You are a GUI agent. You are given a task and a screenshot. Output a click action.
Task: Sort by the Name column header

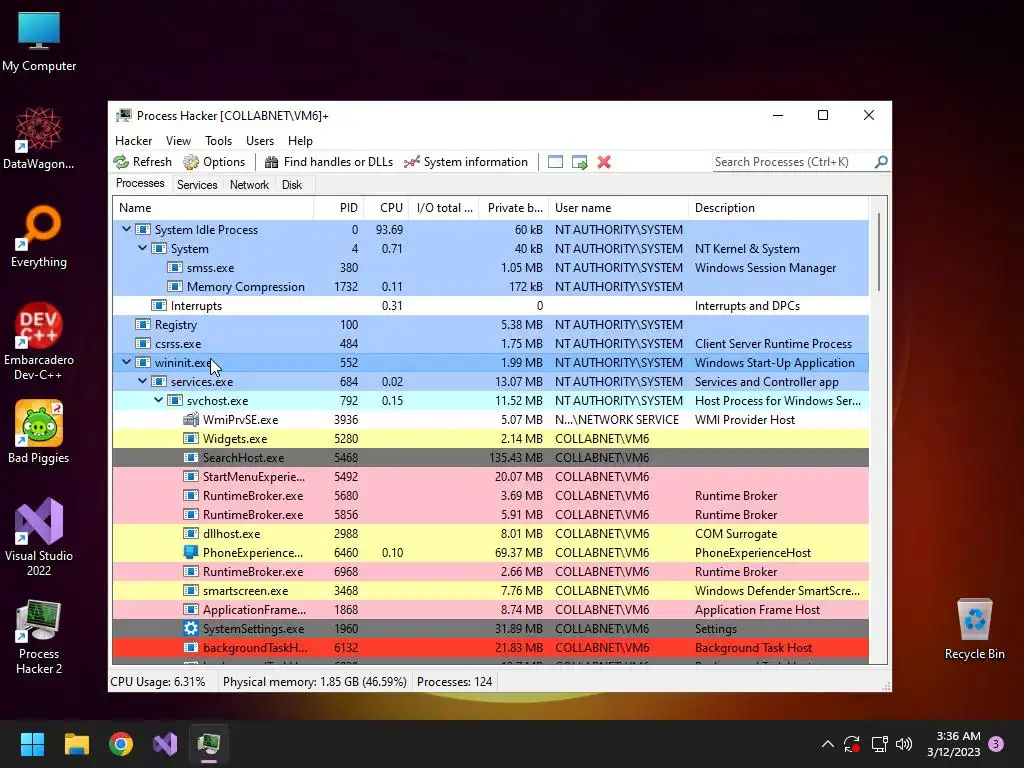click(x=214, y=208)
